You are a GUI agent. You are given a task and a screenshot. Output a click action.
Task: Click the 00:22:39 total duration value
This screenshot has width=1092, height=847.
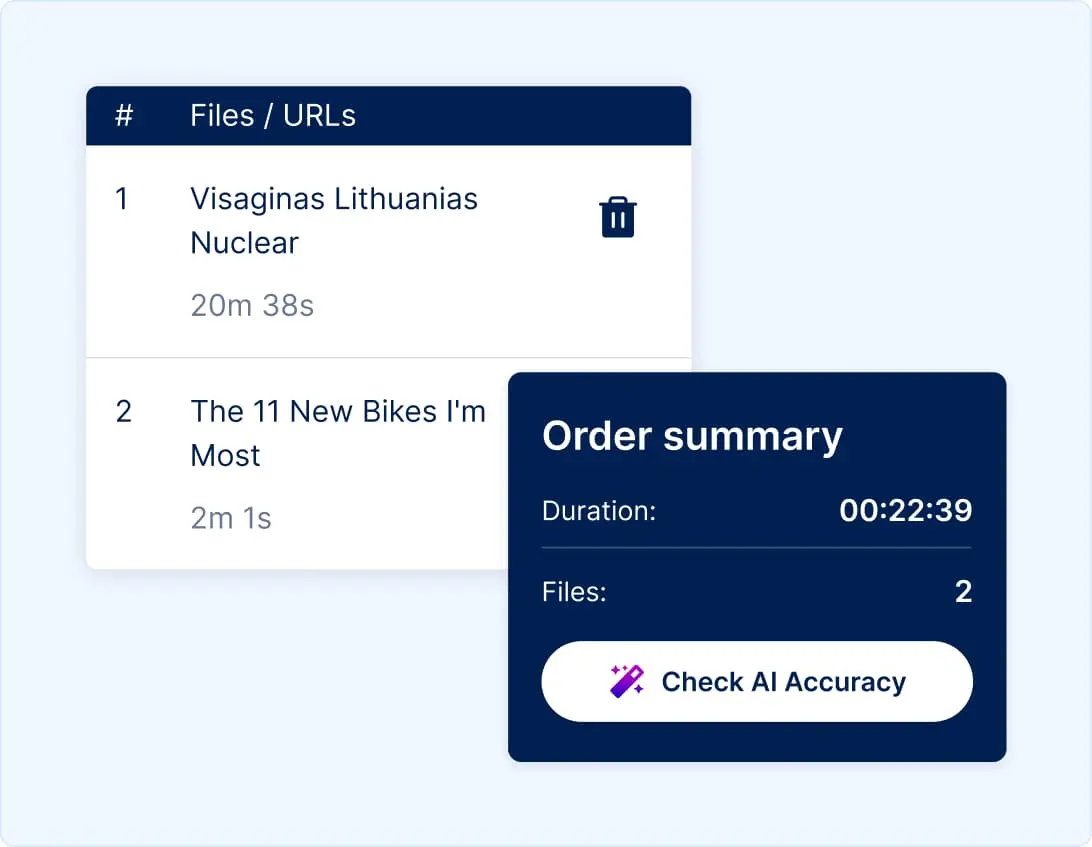pyautogui.click(x=904, y=510)
